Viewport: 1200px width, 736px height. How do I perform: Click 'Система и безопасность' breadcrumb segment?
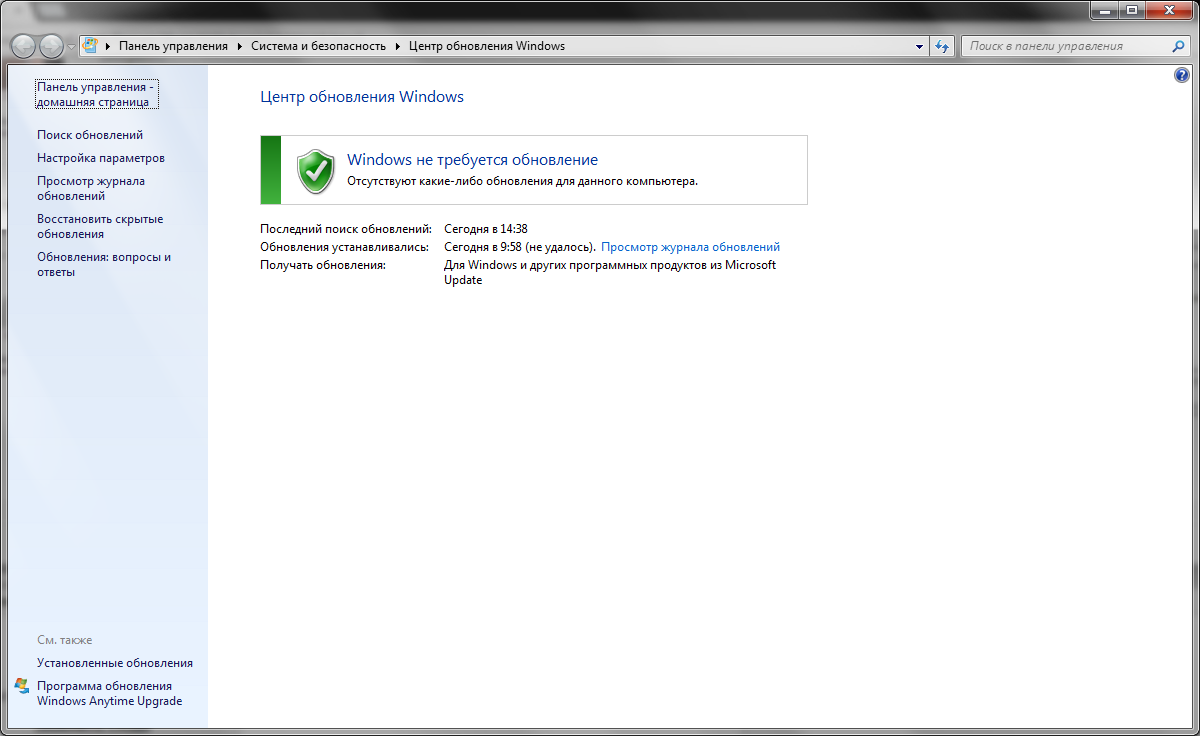[318, 46]
